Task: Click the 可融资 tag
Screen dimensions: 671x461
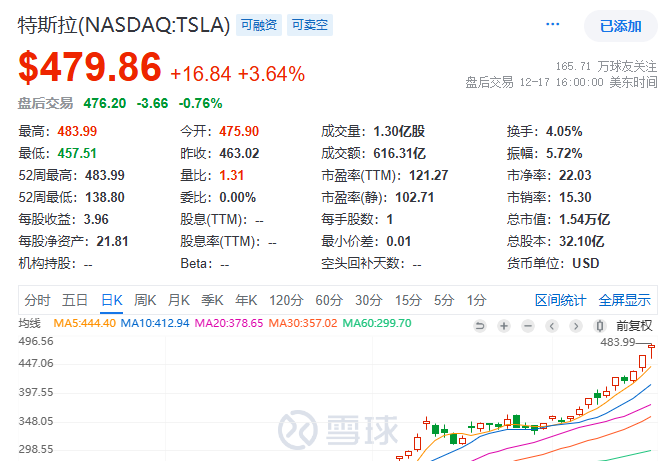Action: pos(258,25)
